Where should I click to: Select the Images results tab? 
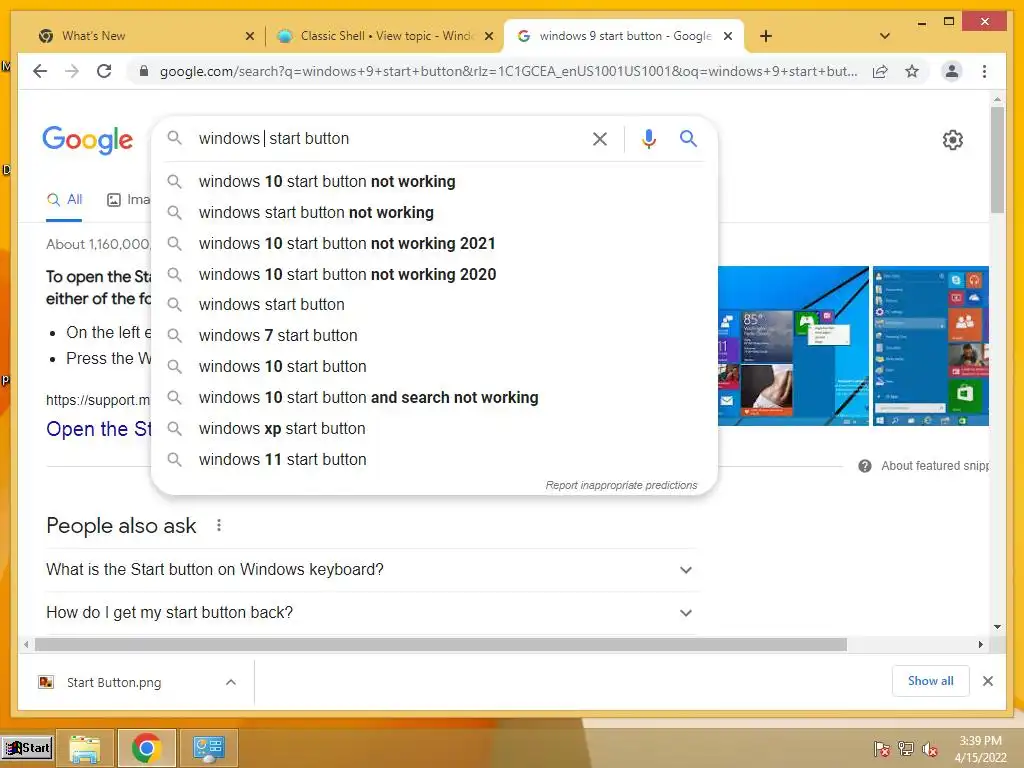click(x=129, y=200)
